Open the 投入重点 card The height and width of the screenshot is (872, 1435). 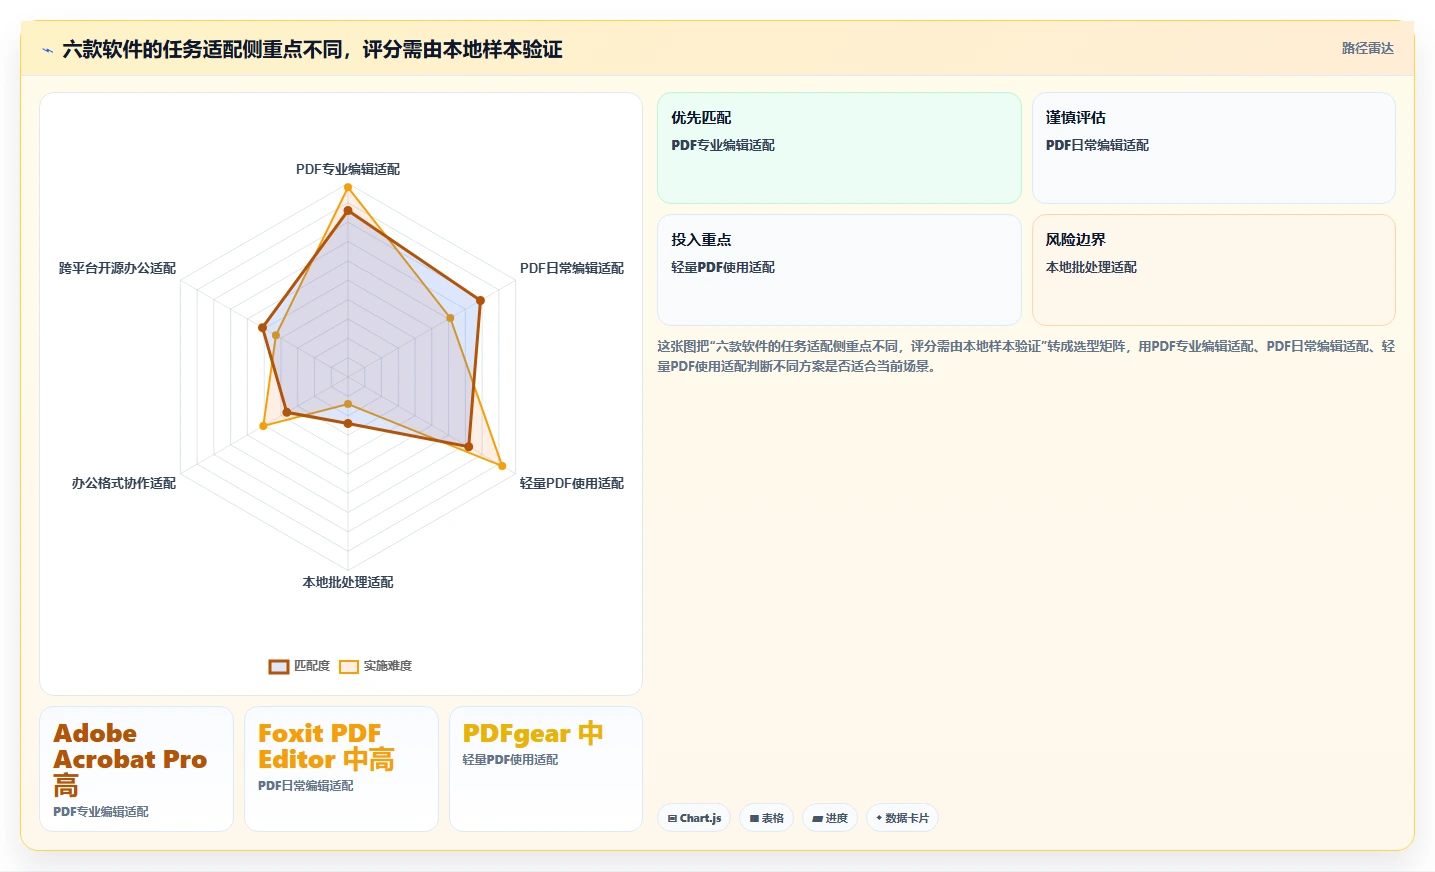coord(839,270)
